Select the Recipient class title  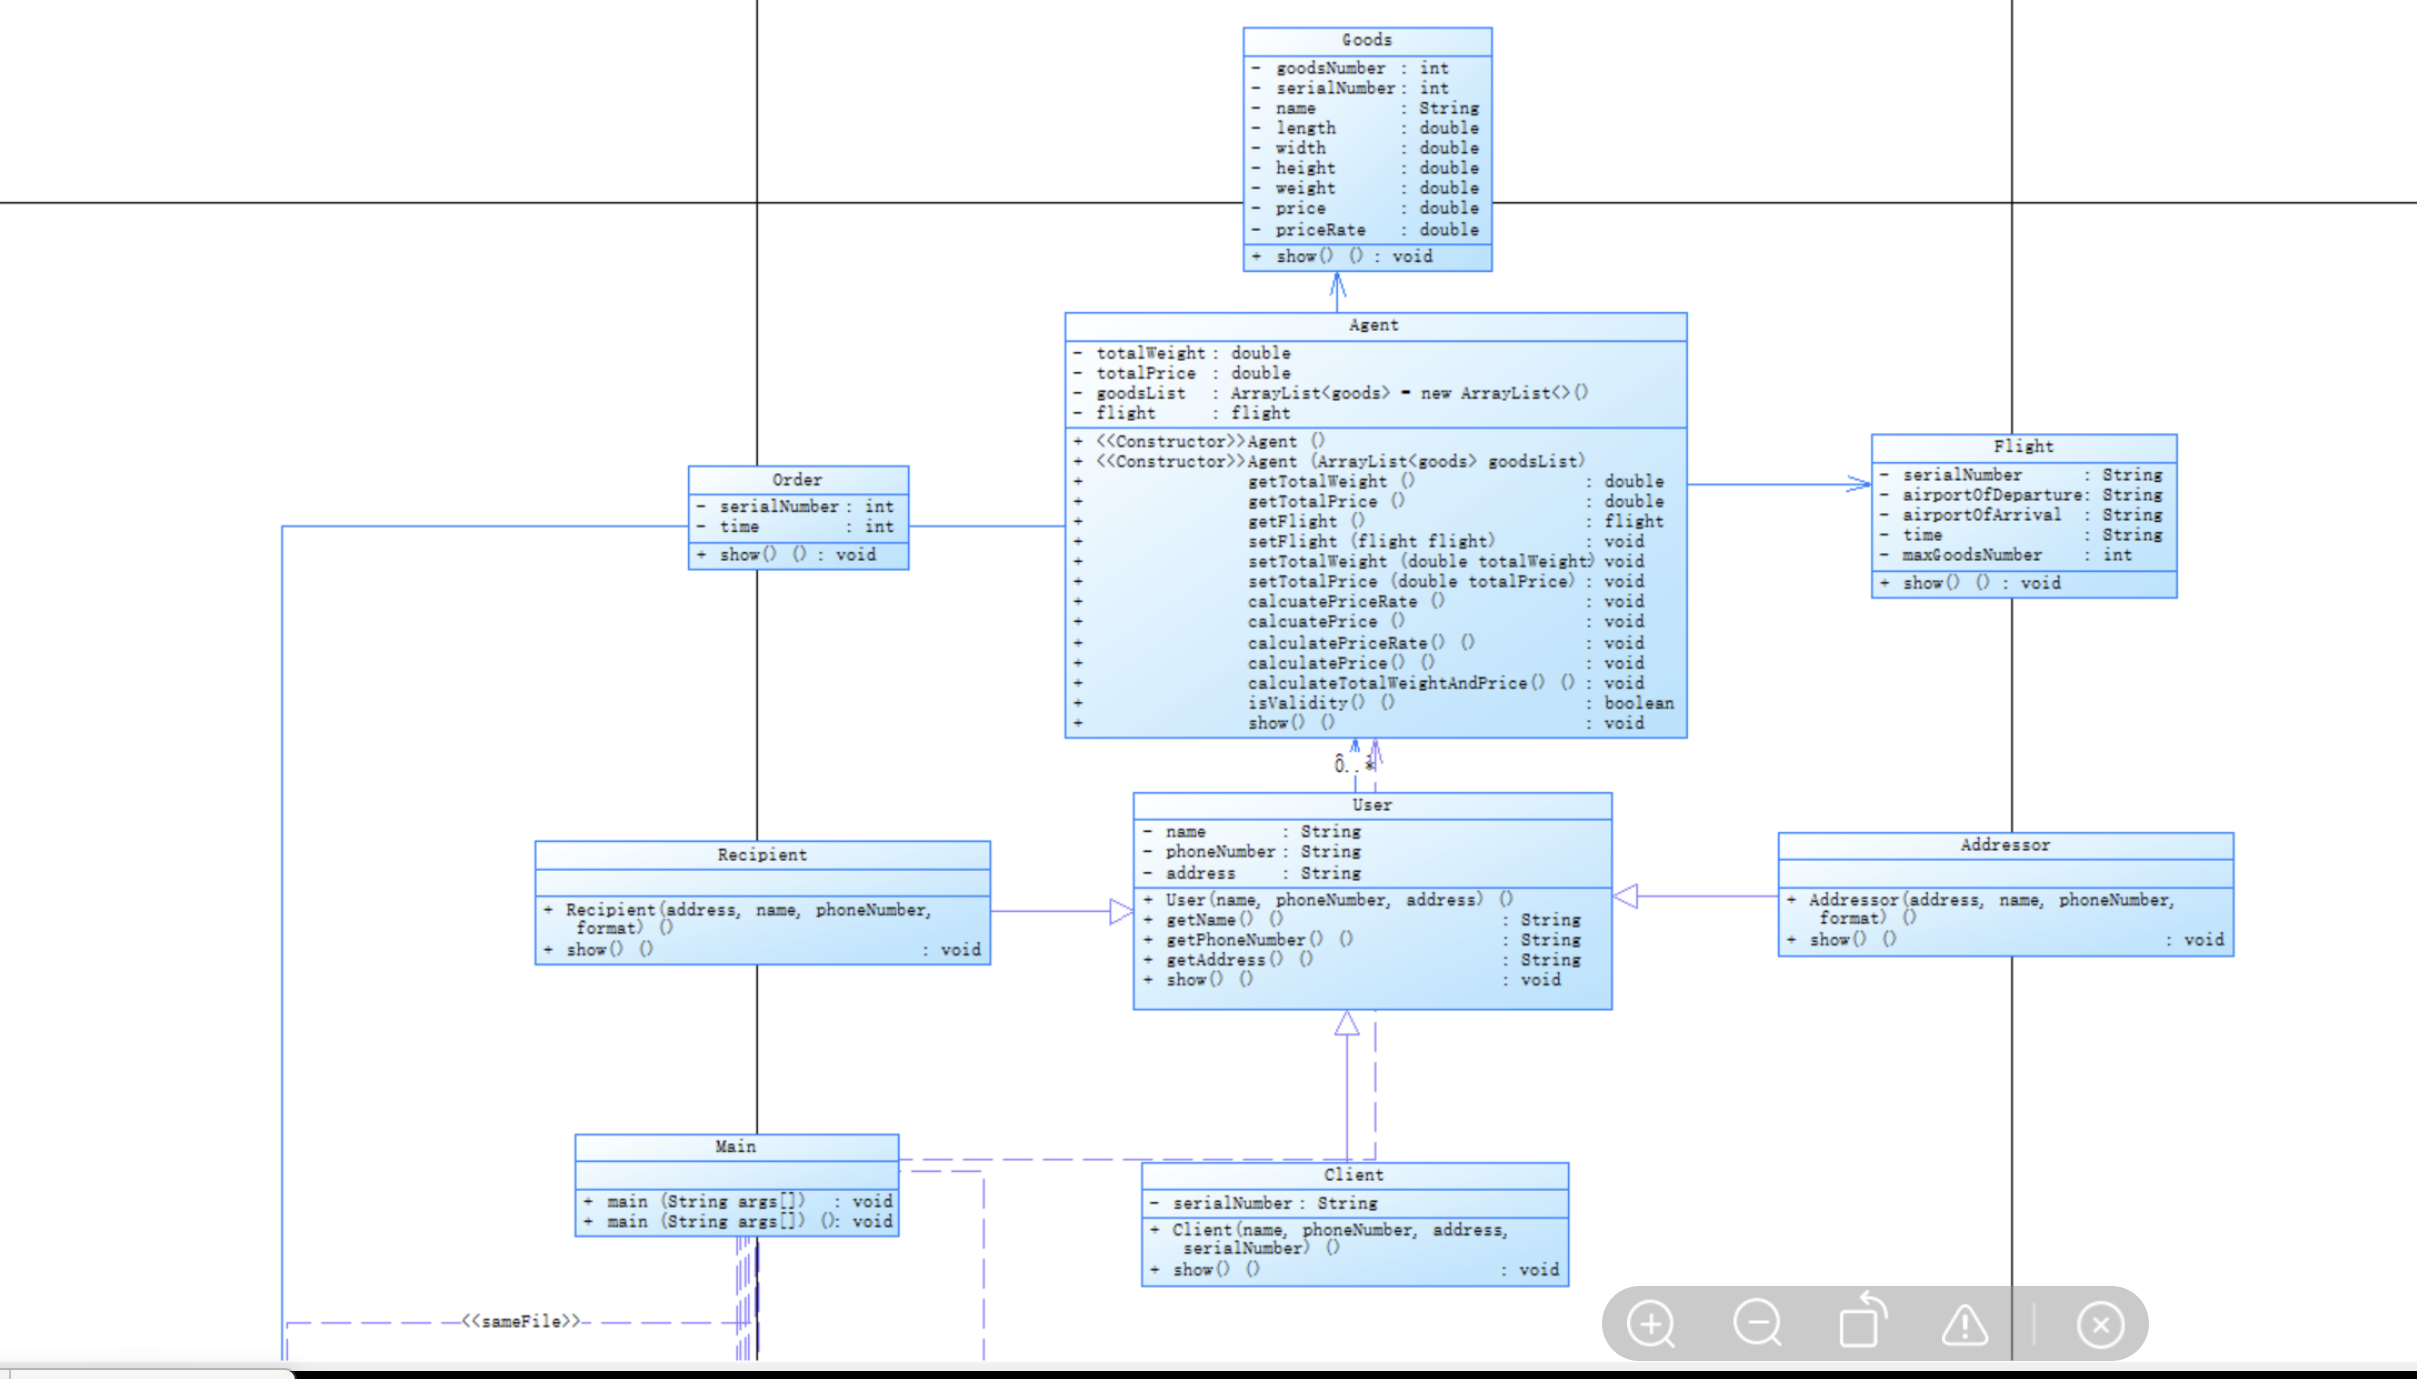coord(762,855)
